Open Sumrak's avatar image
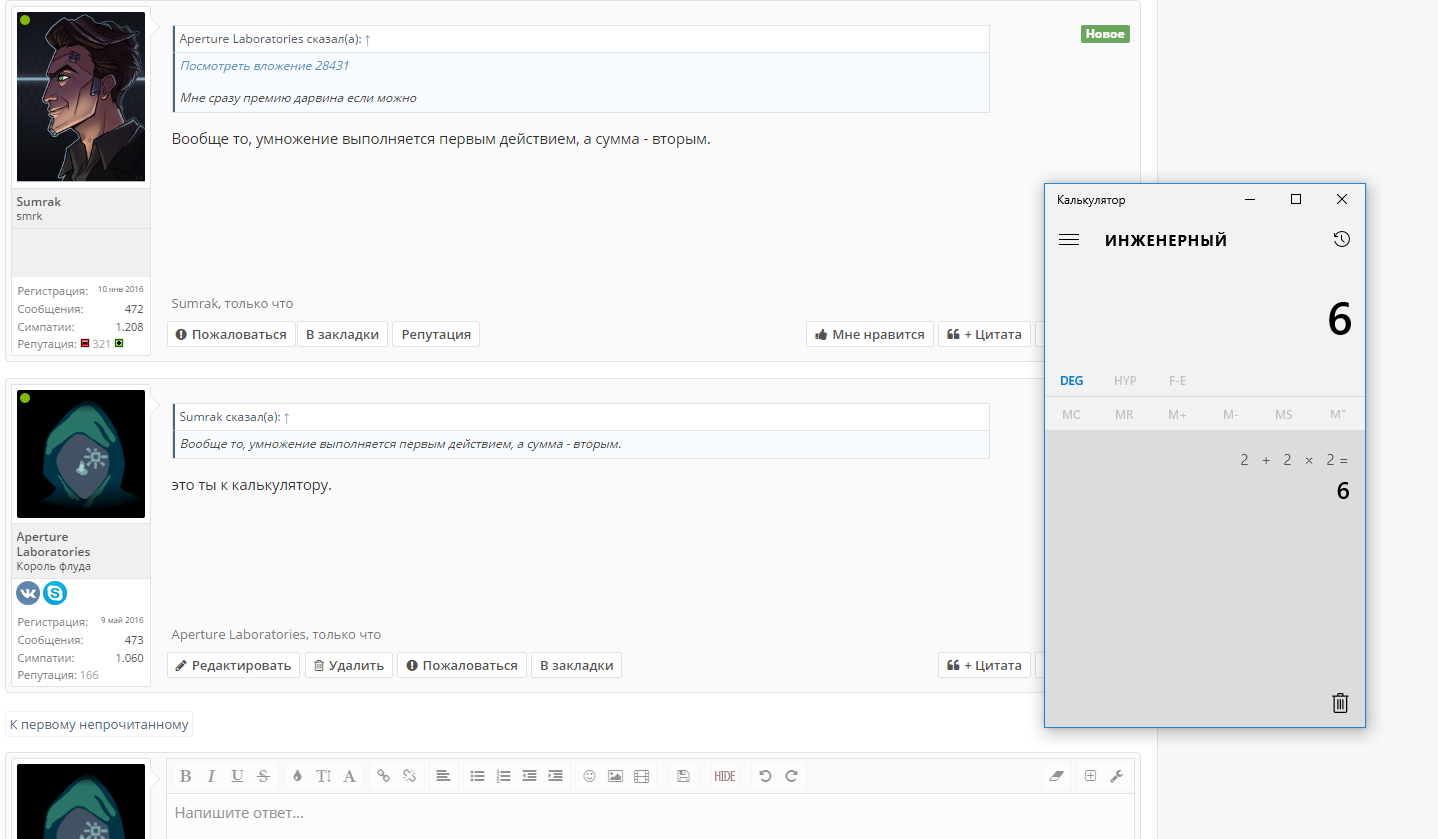1438x839 pixels. tap(81, 97)
